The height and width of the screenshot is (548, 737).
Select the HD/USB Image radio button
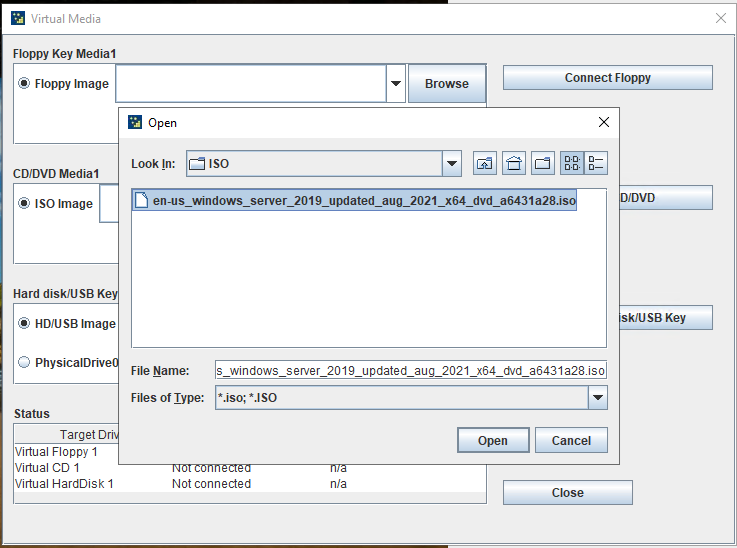coord(25,323)
